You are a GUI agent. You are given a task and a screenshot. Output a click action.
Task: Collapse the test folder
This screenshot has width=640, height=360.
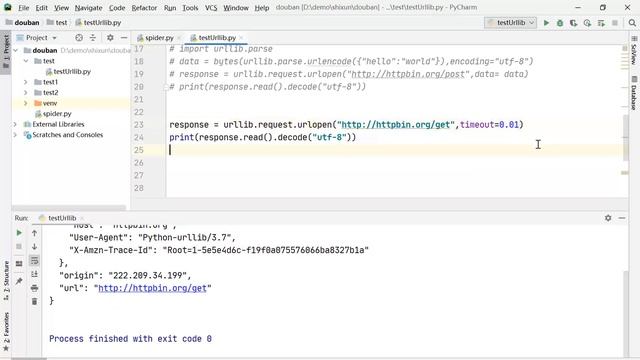pyautogui.click(x=26, y=61)
